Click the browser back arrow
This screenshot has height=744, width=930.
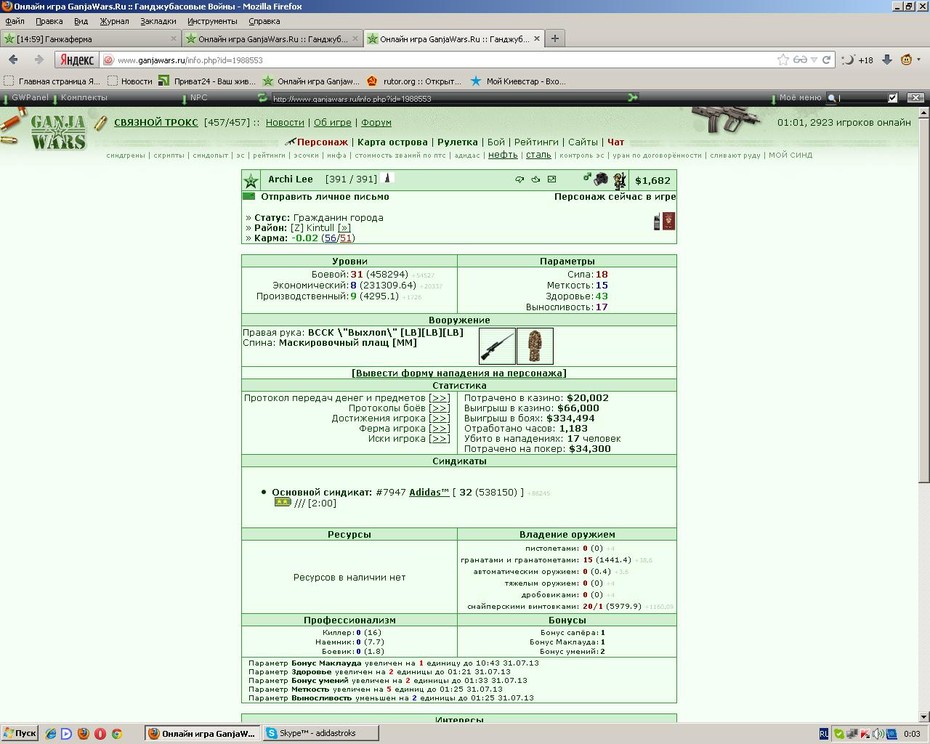point(13,59)
